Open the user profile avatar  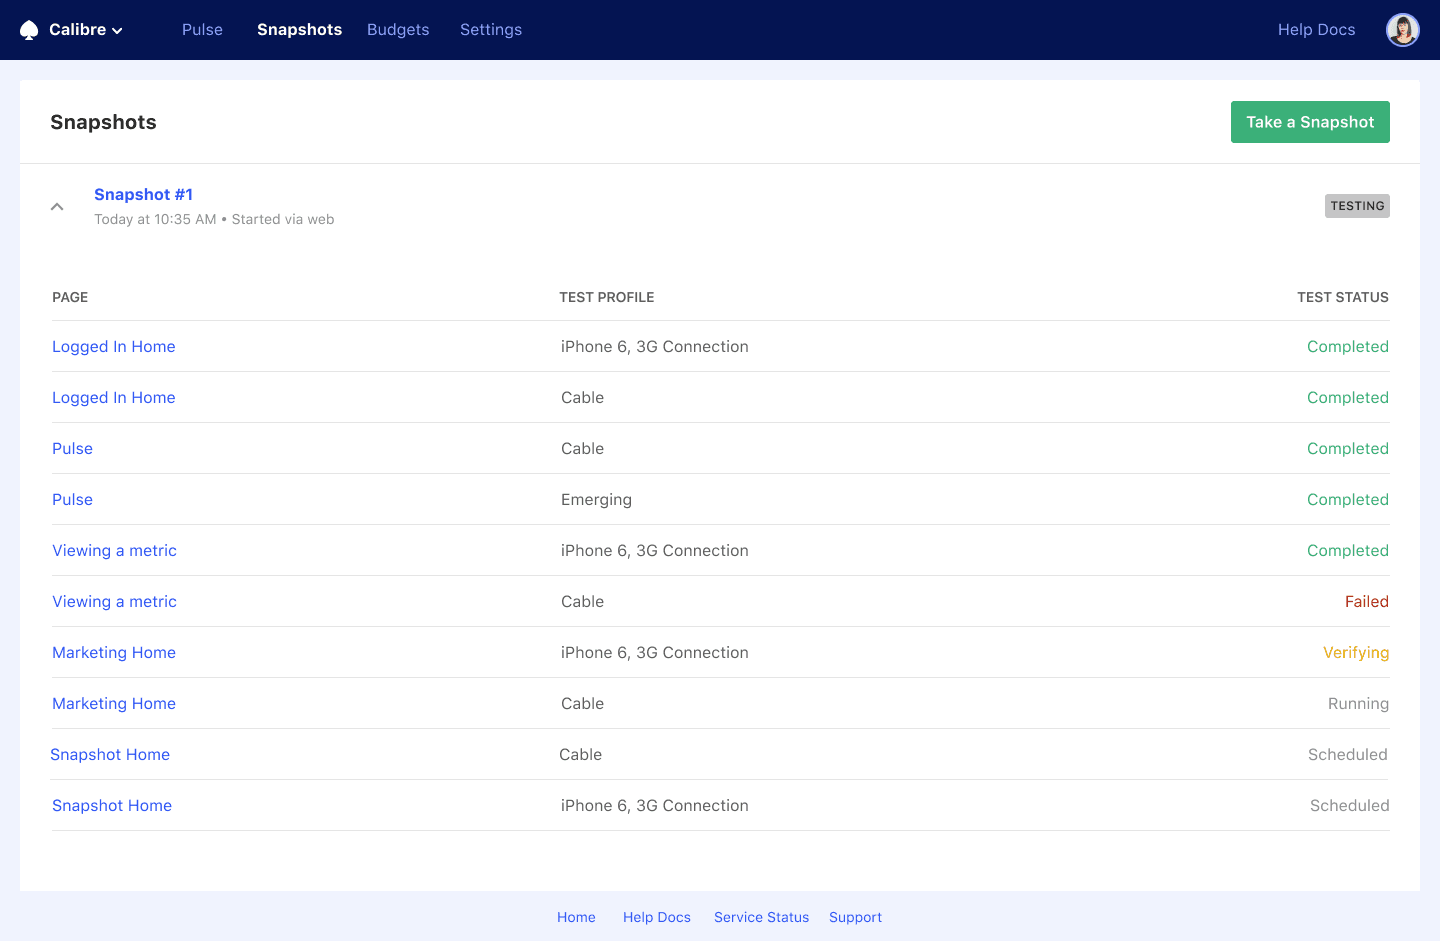point(1402,29)
